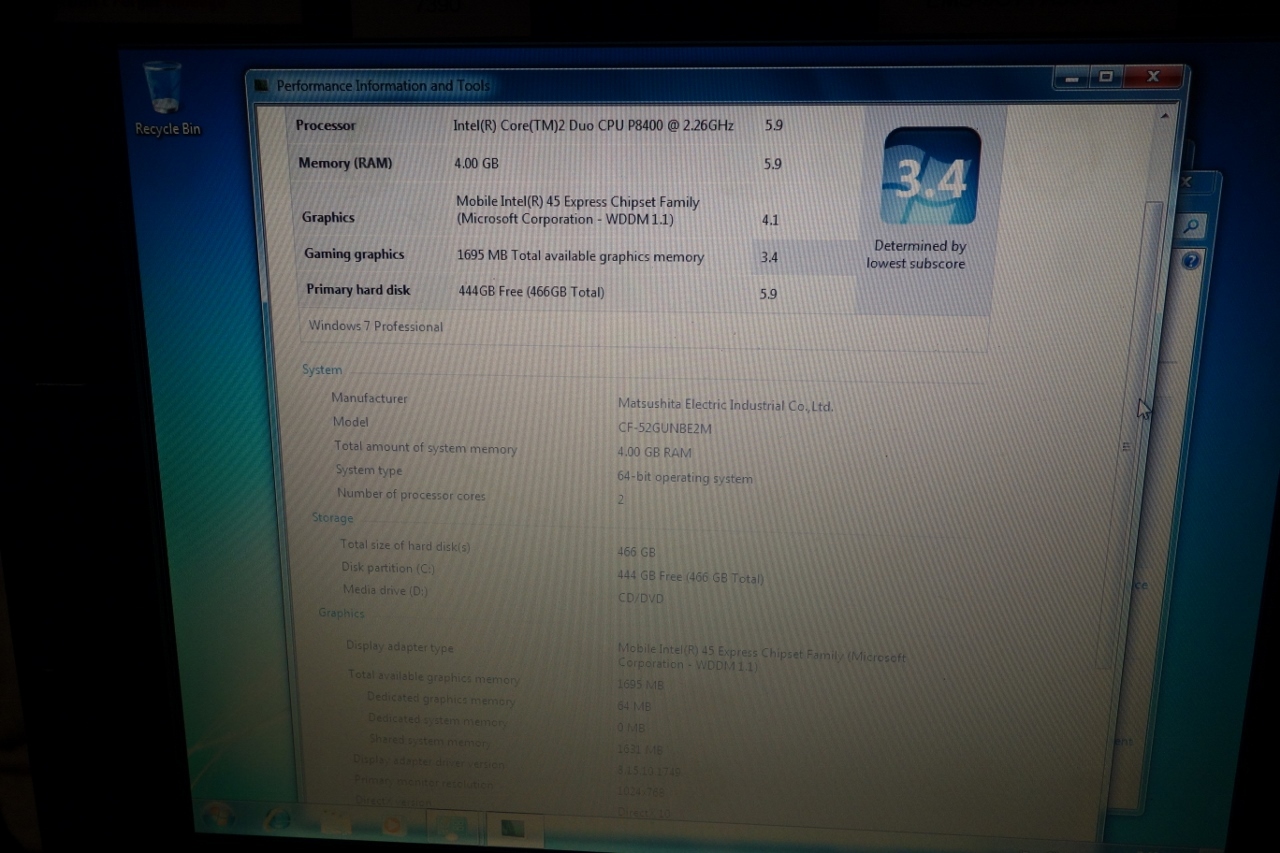This screenshot has width=1280, height=853.
Task: Close the Performance Information and Tools window
Action: (x=1153, y=76)
